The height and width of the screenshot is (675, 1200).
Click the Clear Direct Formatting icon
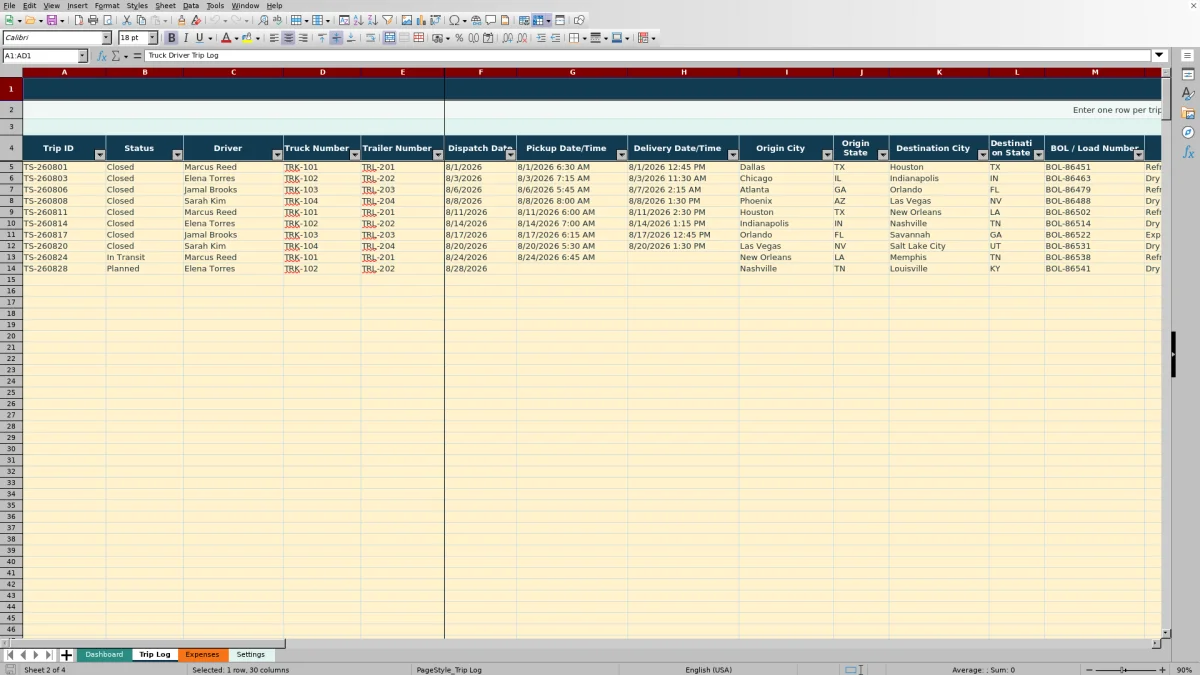coord(196,20)
